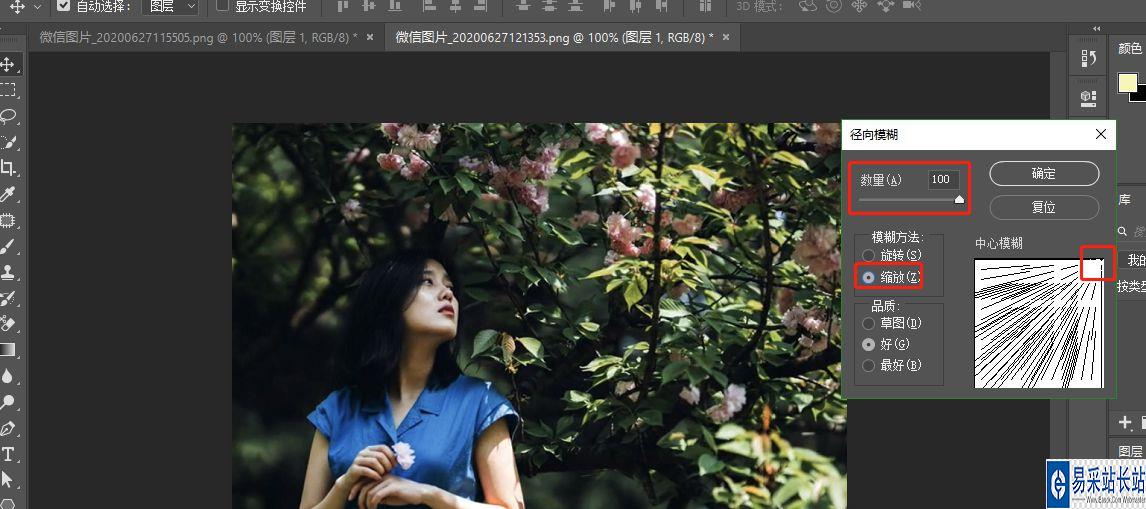Select the Clone Stamp tool
Viewport: 1146px width, 509px height.
tap(8, 272)
